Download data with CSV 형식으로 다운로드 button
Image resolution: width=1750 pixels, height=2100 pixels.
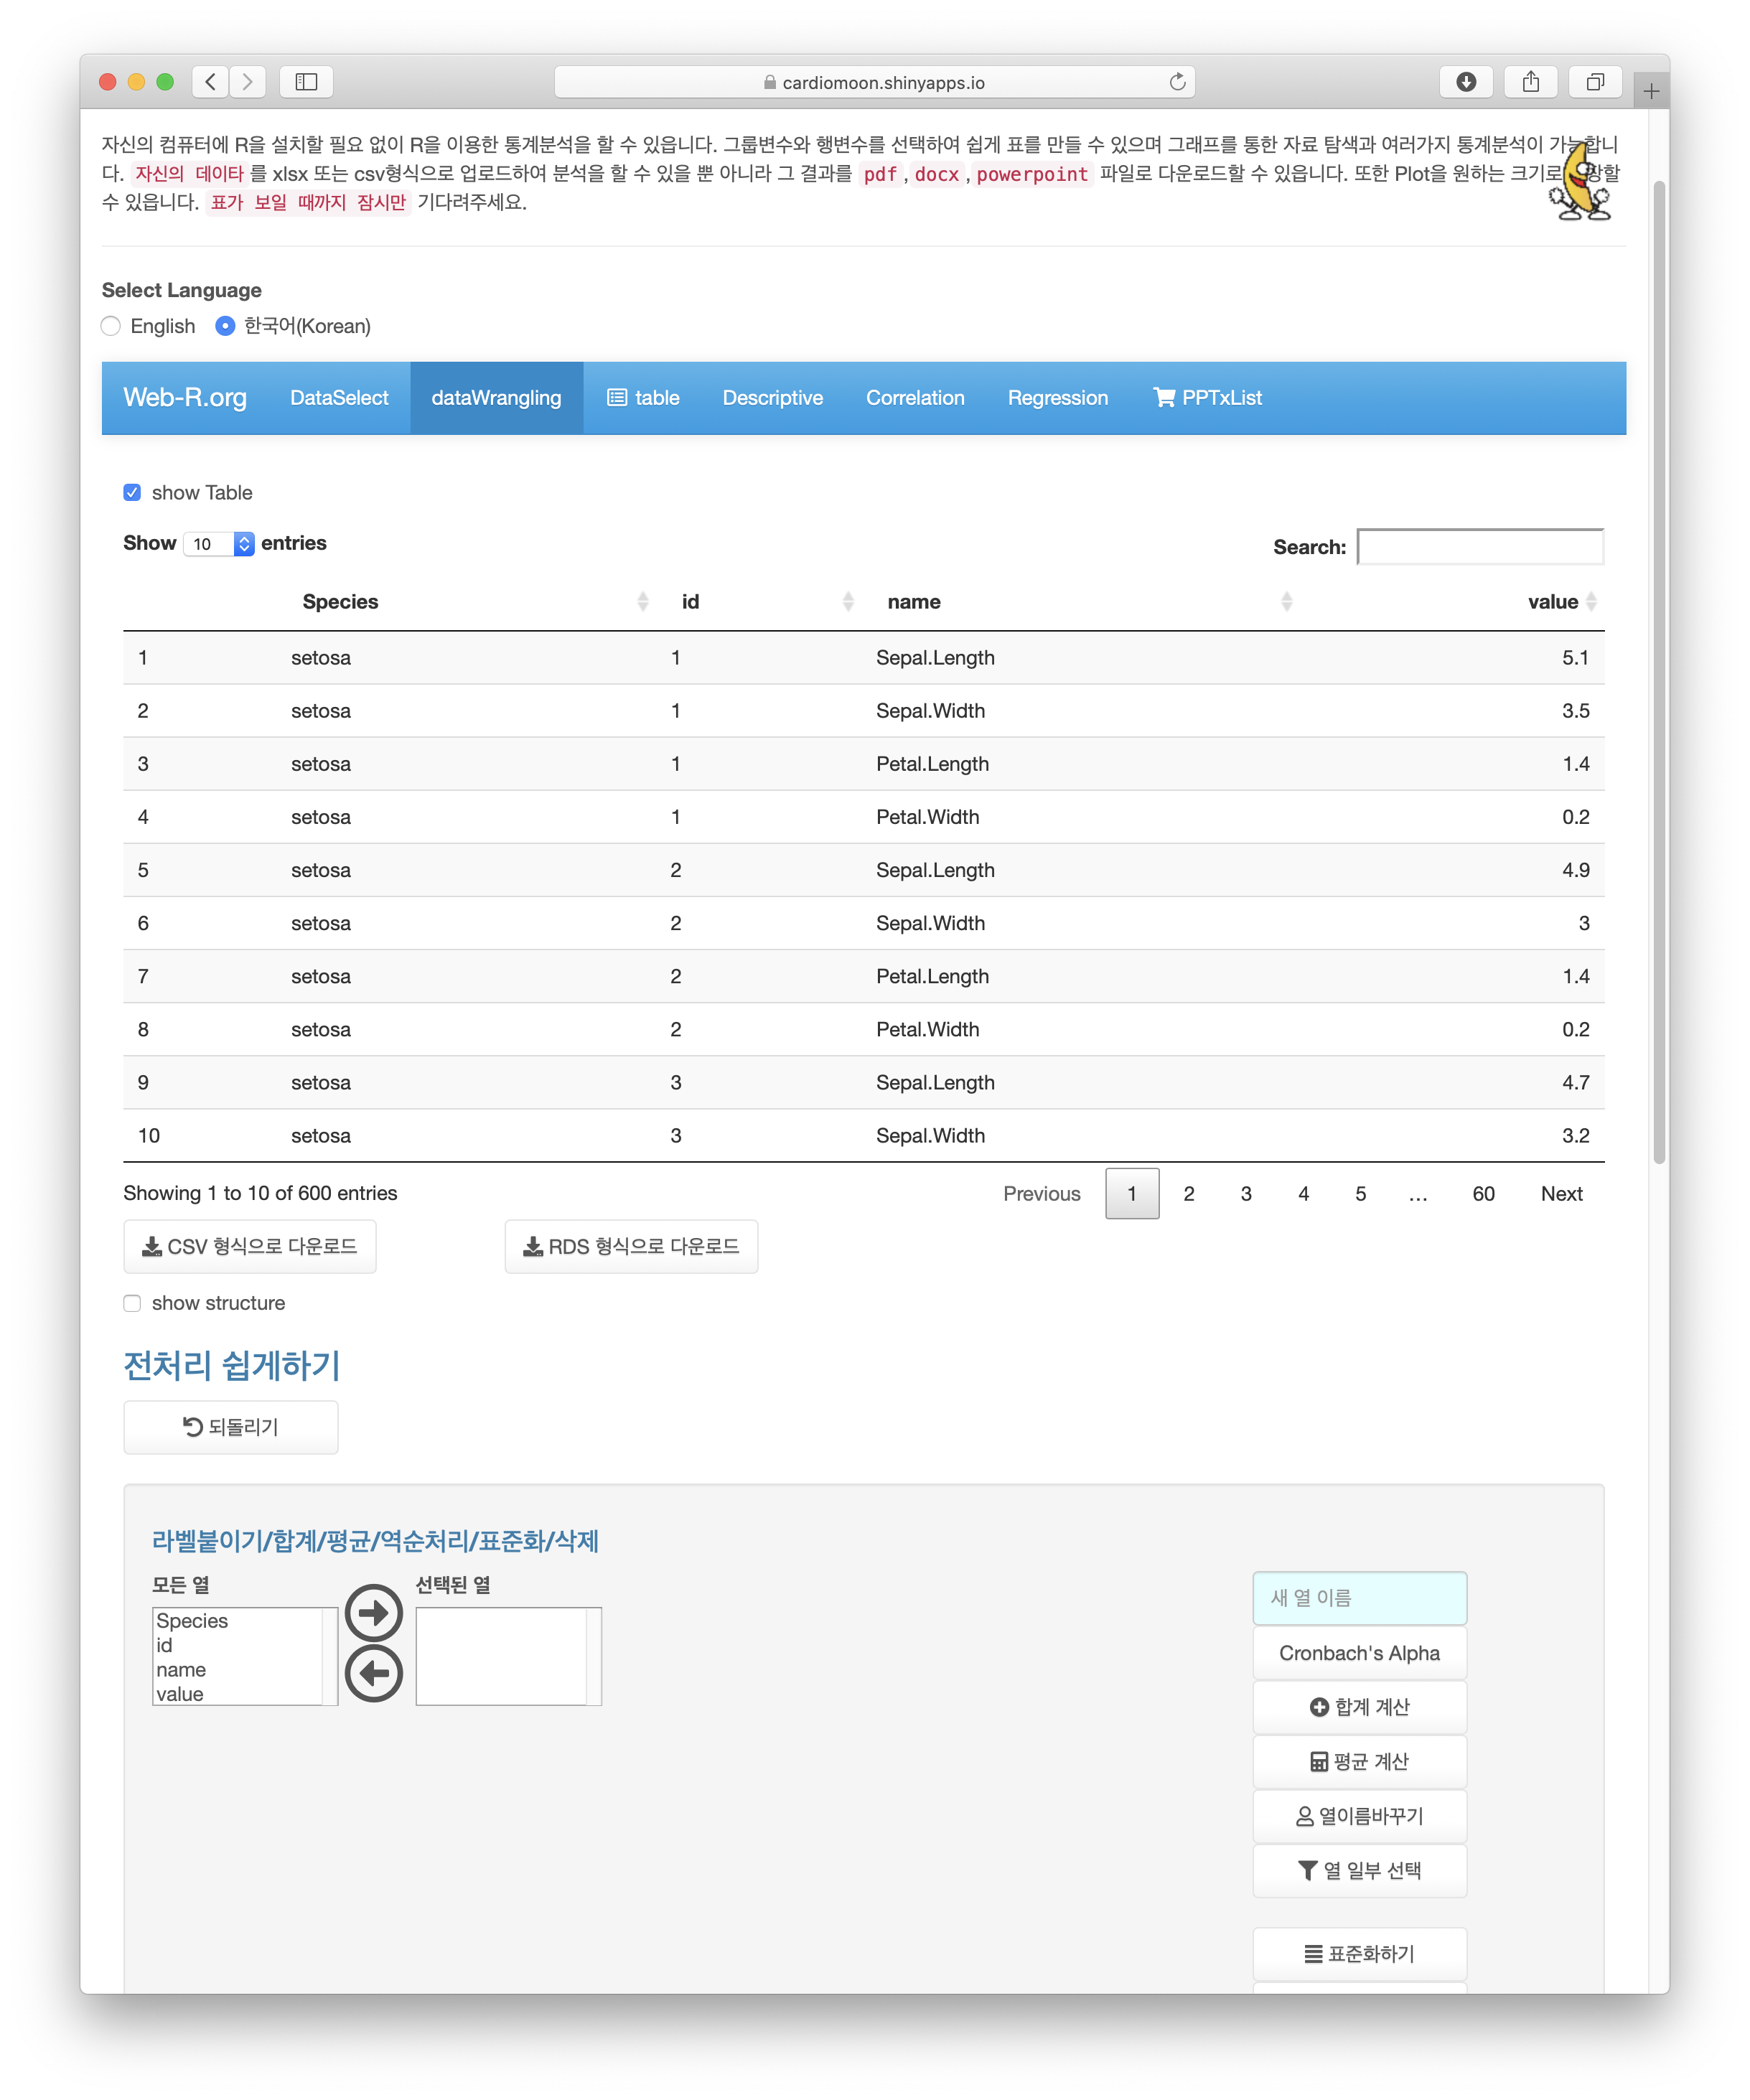[250, 1247]
